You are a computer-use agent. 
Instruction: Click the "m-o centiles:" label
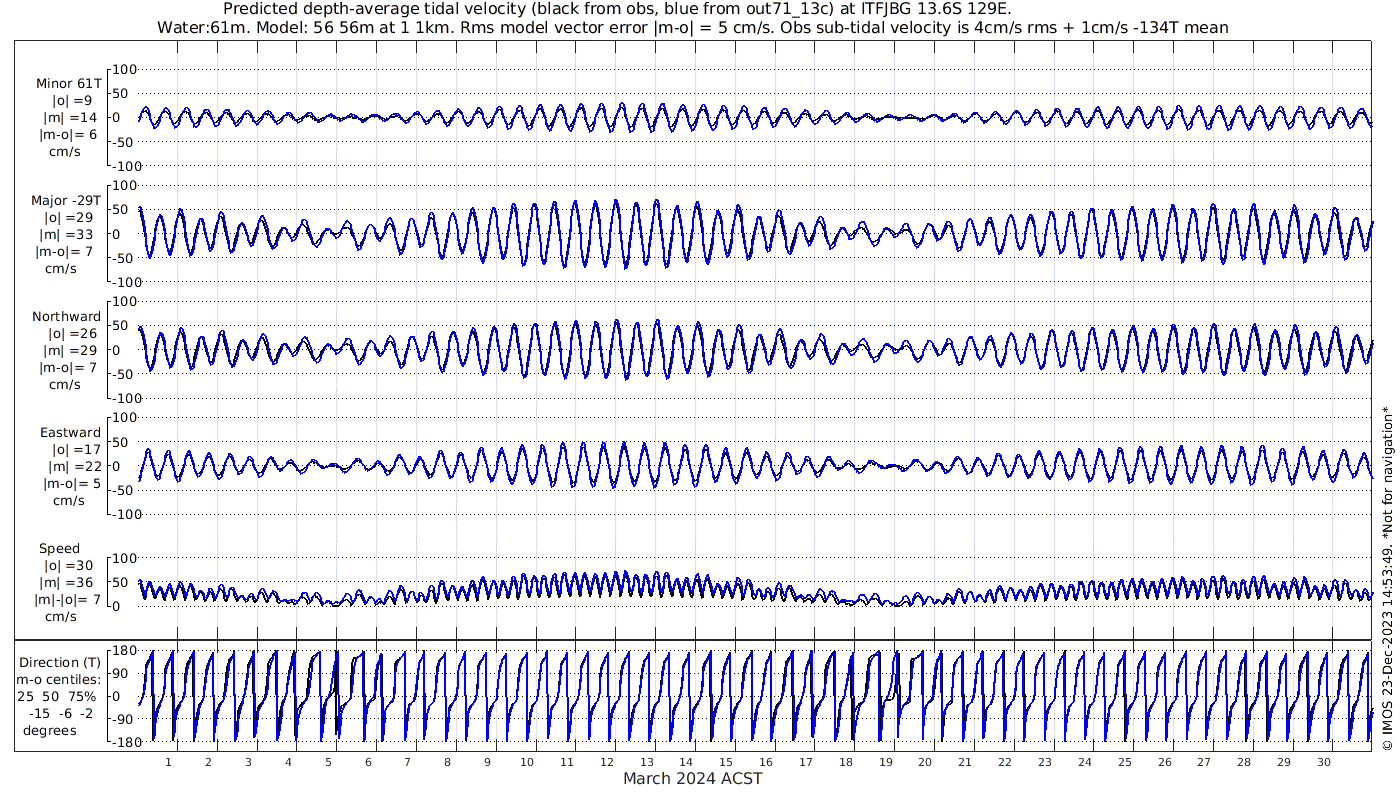point(58,680)
